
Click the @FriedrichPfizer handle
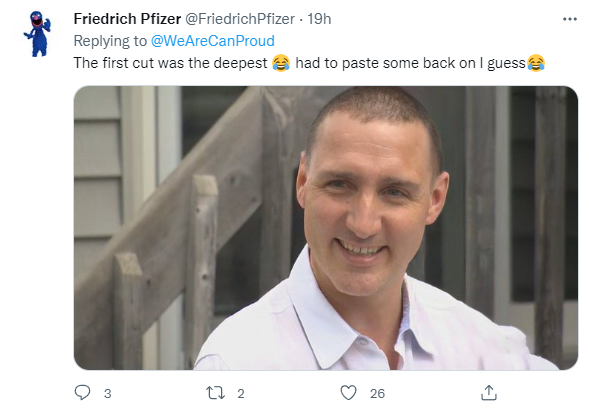[240, 19]
